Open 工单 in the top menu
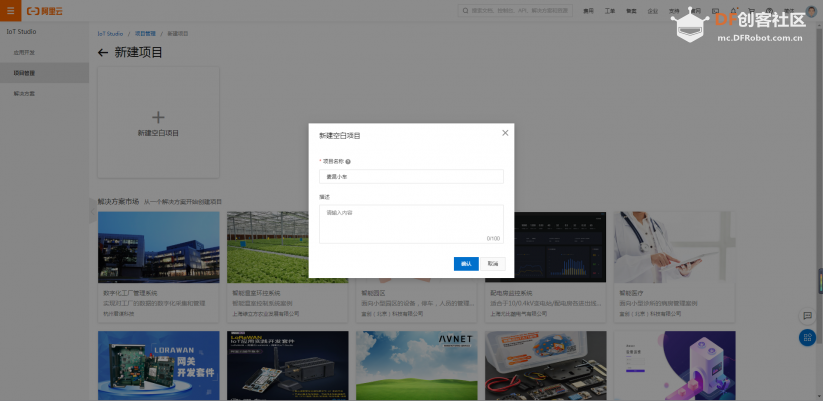 pyautogui.click(x=609, y=10)
